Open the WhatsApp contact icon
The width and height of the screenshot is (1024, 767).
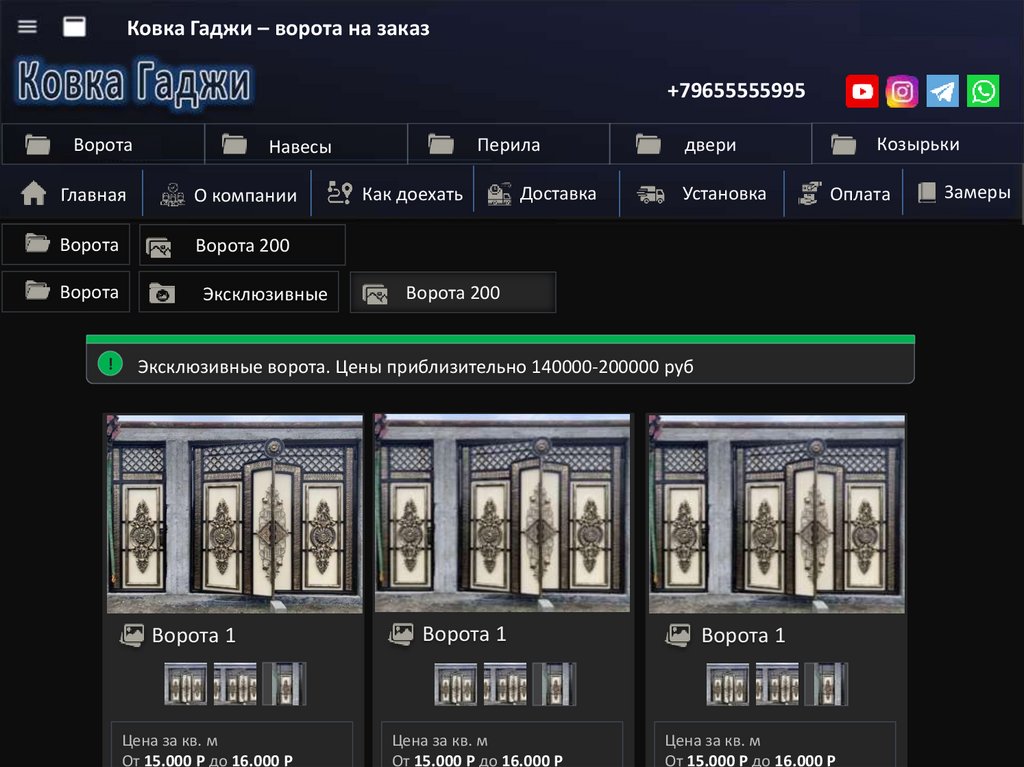[983, 92]
